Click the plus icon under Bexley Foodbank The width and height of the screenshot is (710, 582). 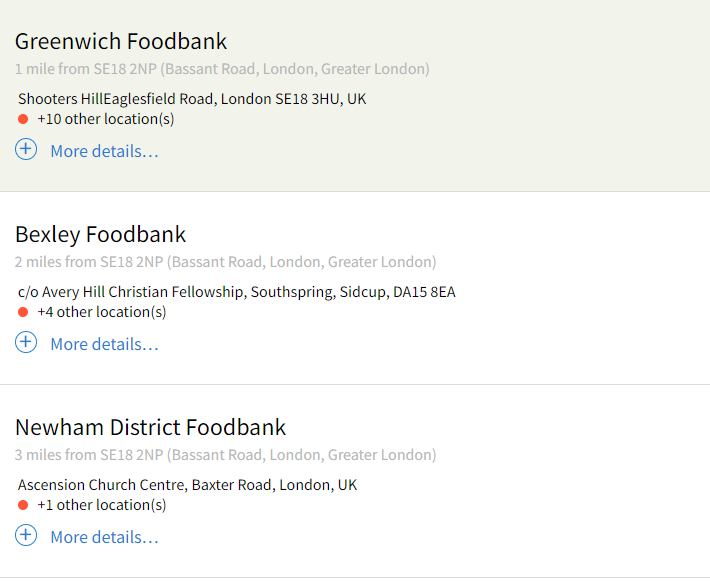click(26, 342)
